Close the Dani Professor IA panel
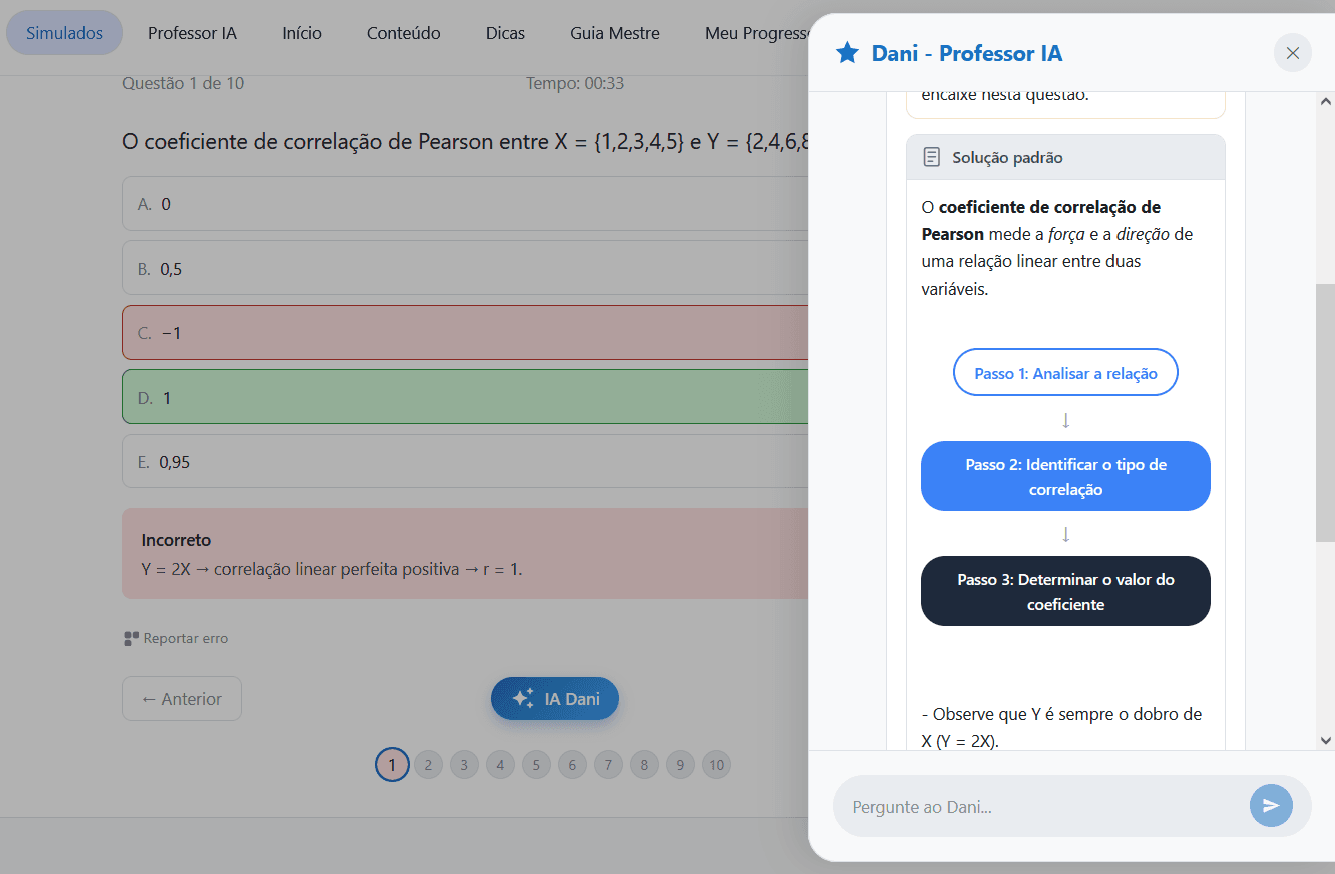The height and width of the screenshot is (874, 1335). [1292, 53]
